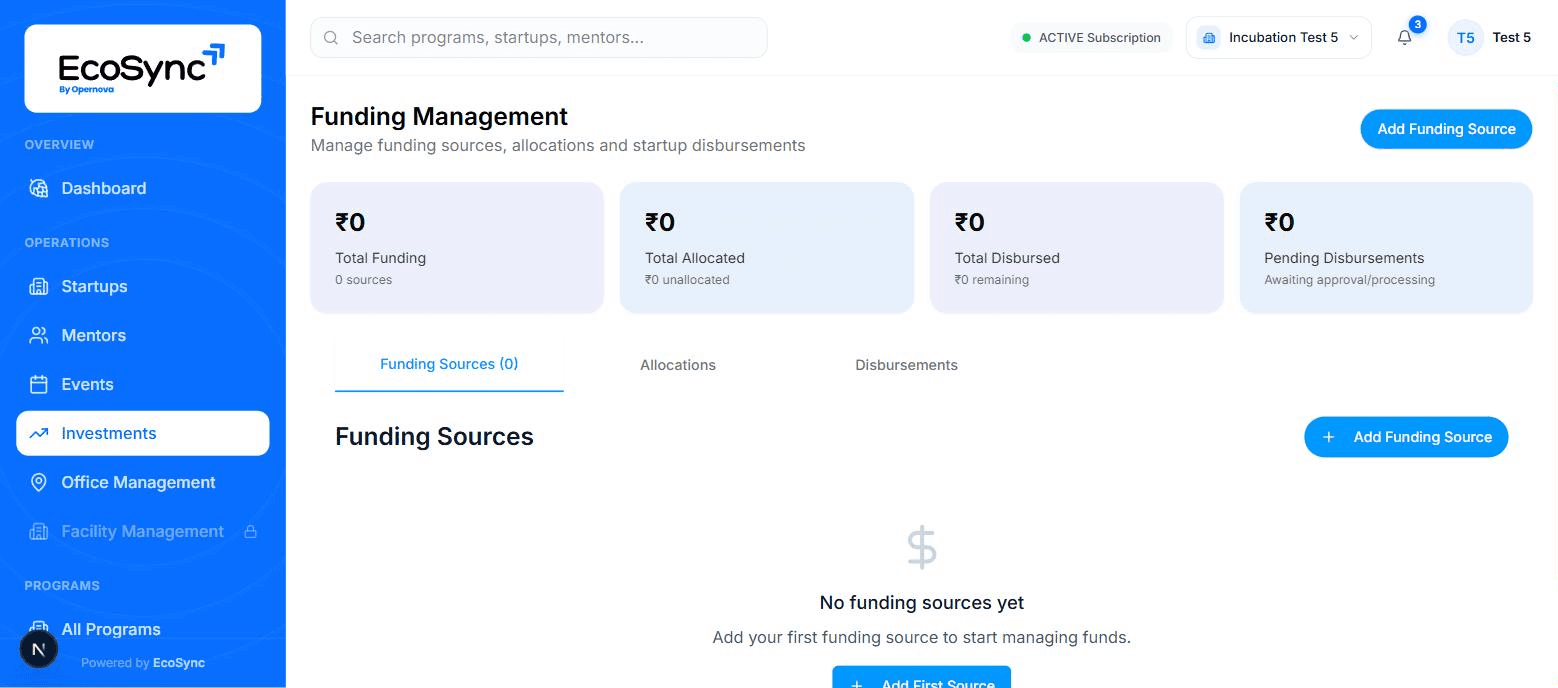
Task: Click the T5 user avatar
Action: [1465, 38]
